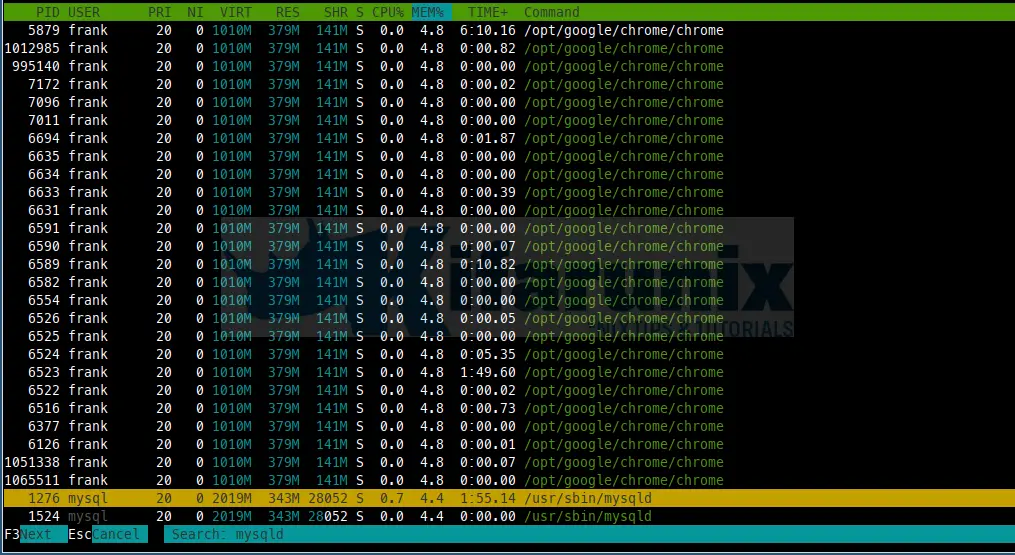Select the TIME+ column header

point(488,12)
